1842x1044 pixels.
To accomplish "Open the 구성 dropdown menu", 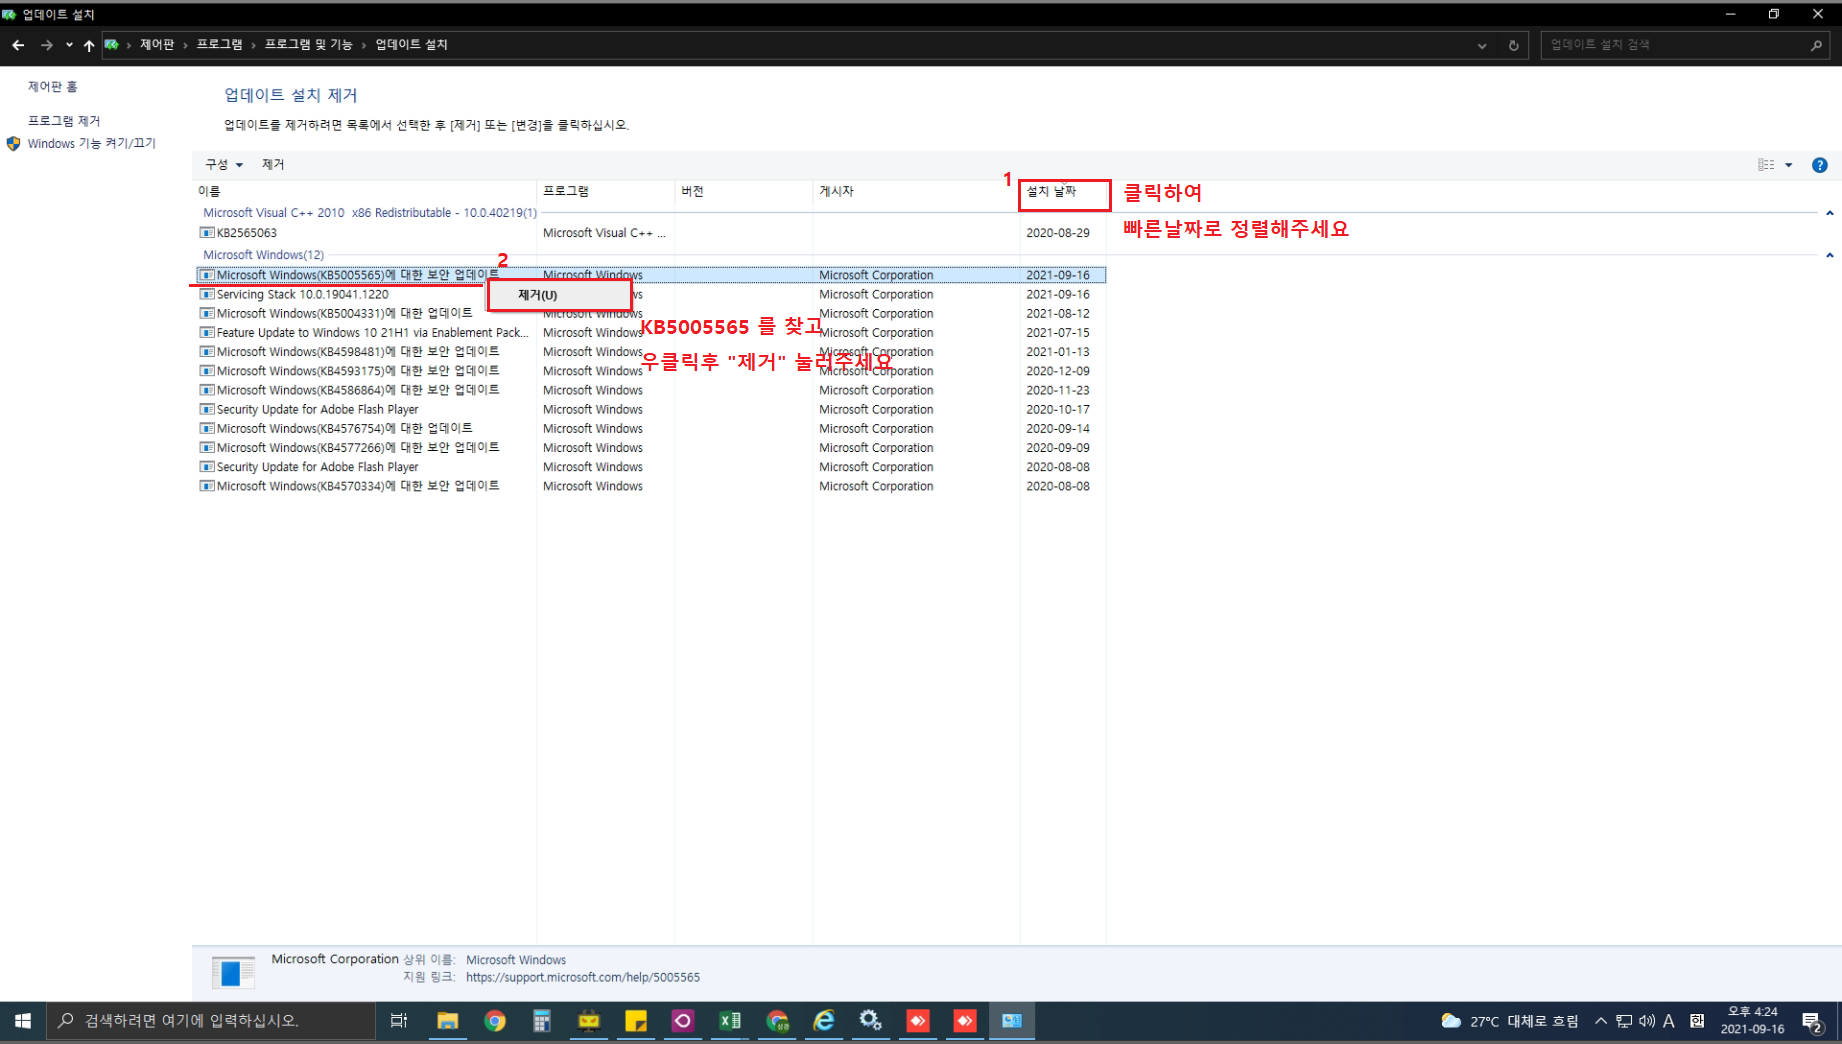I will point(224,165).
